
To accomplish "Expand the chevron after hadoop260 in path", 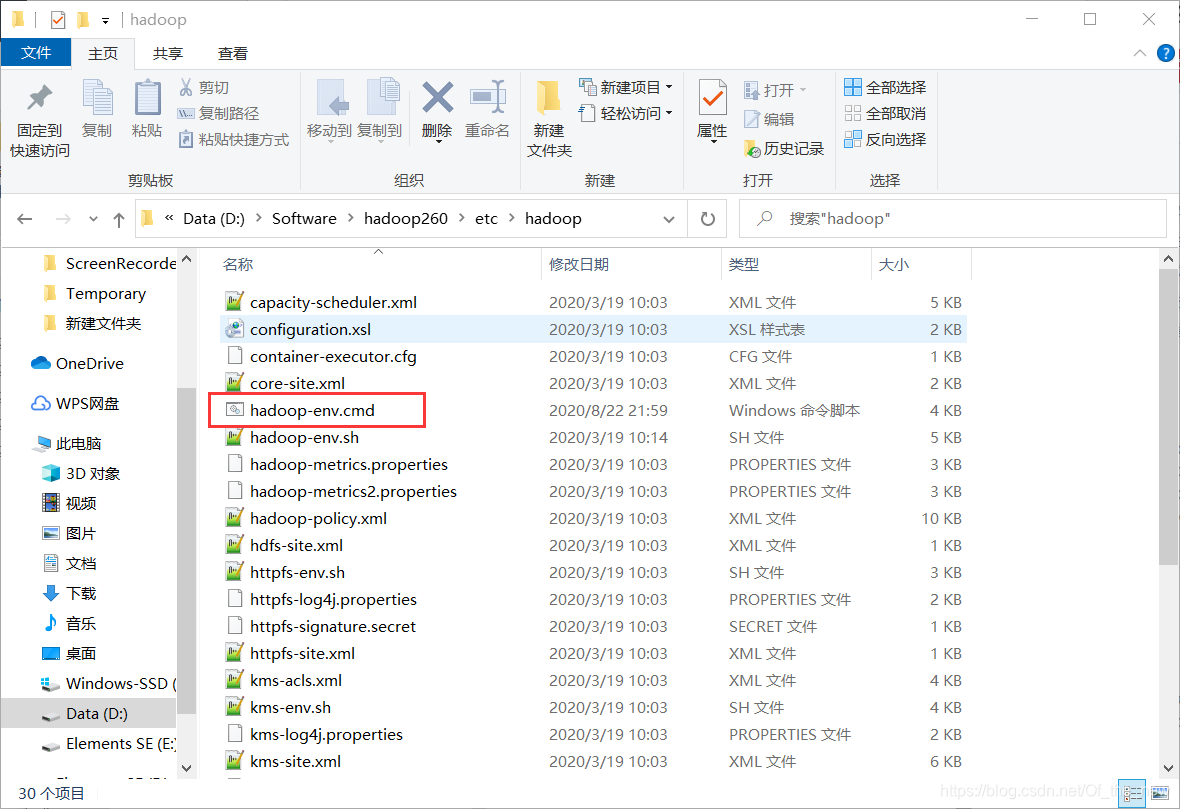I will 461,218.
